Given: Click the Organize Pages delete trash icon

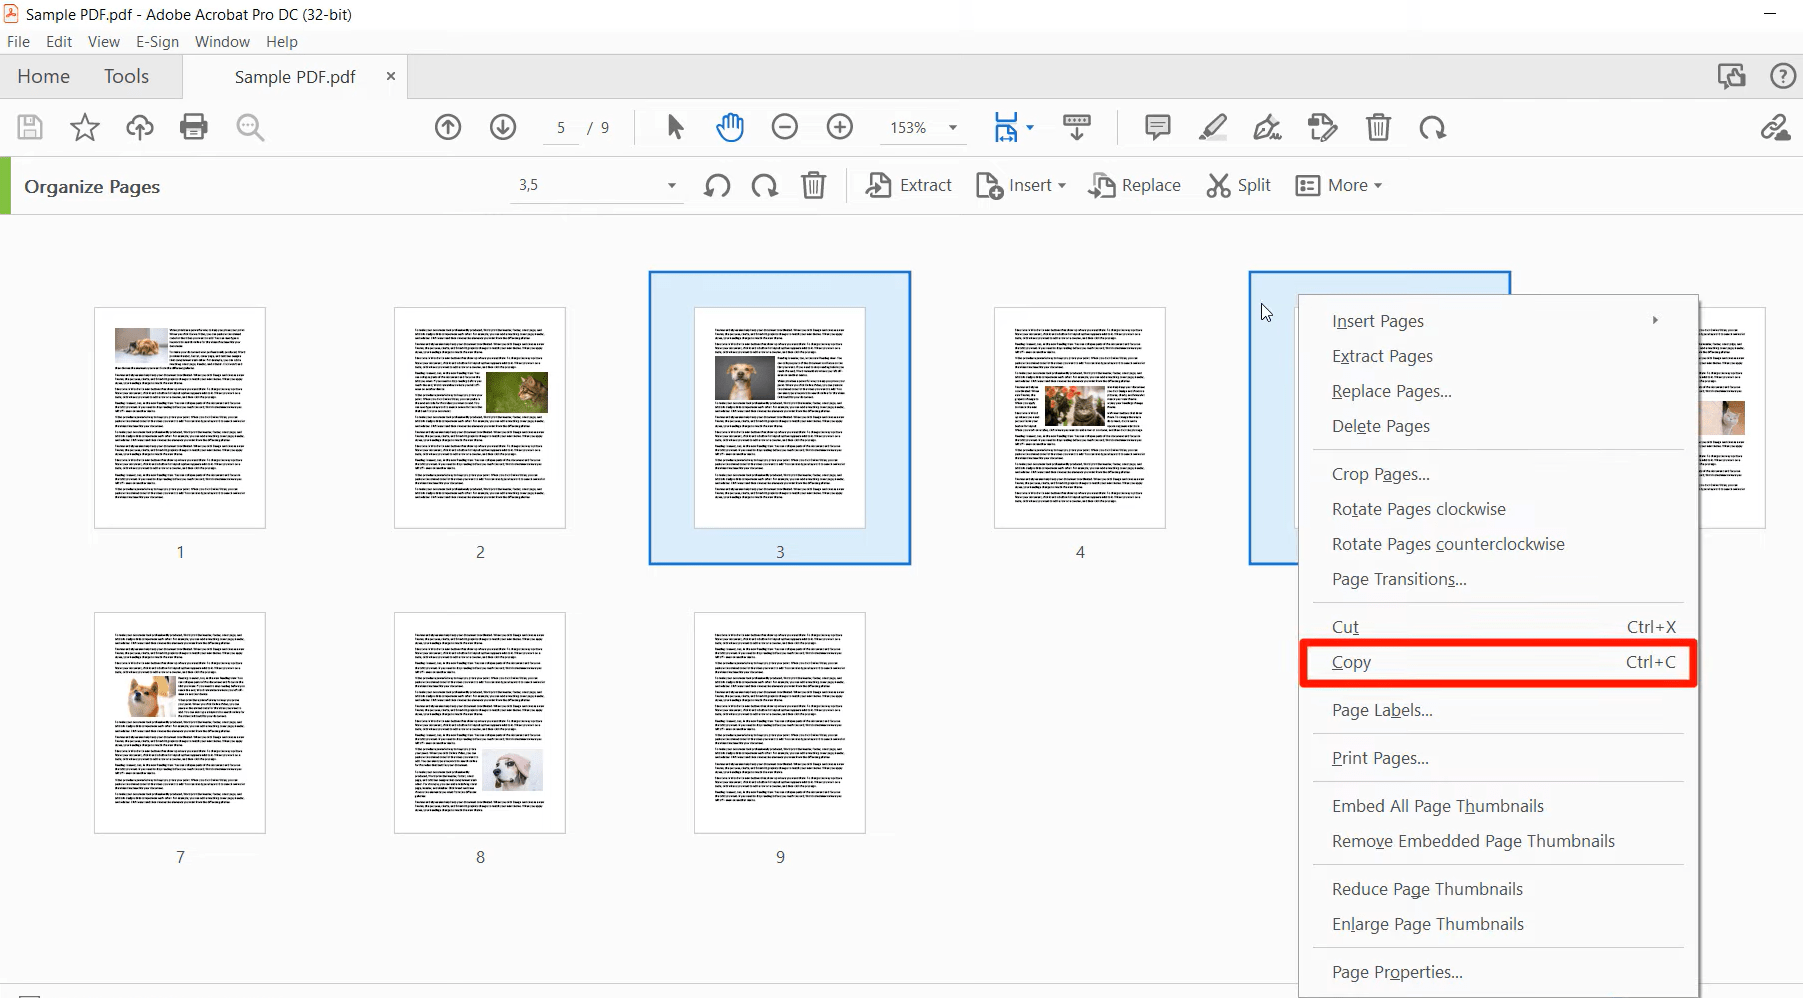Looking at the screenshot, I should [x=813, y=185].
